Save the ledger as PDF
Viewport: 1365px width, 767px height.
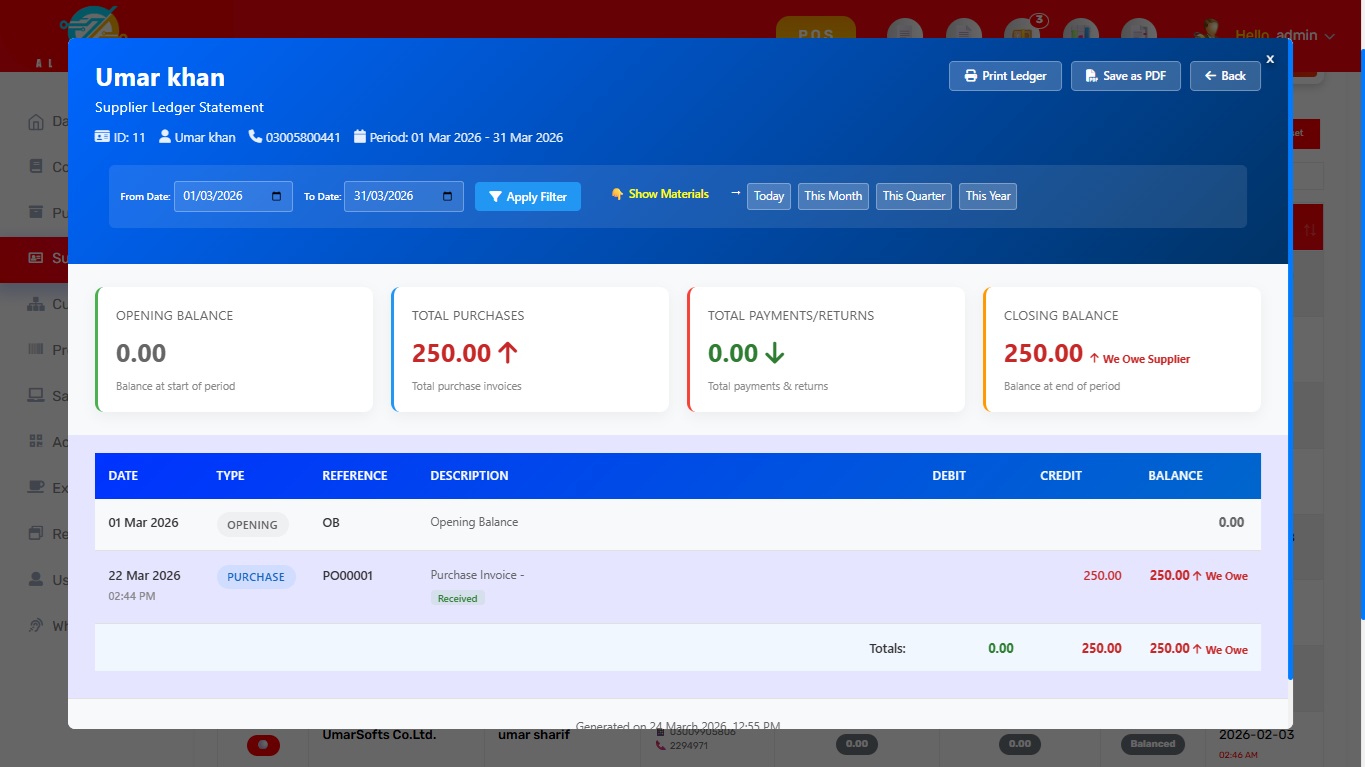coord(1125,76)
